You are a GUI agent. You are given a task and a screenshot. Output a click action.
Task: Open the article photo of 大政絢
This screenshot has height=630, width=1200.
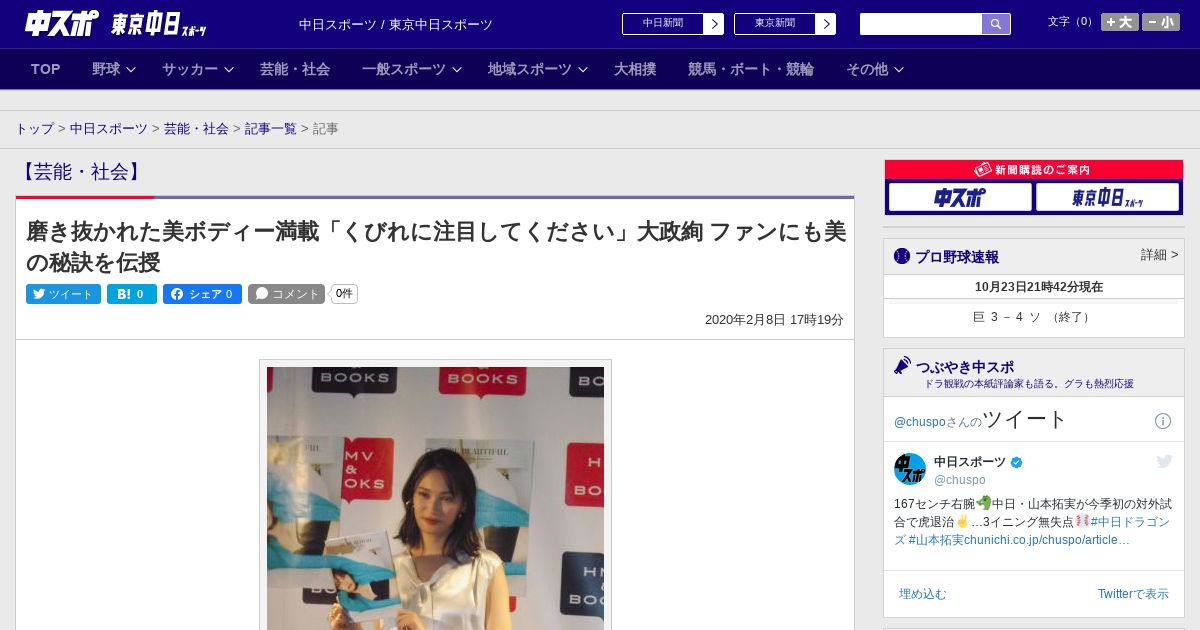(435, 497)
